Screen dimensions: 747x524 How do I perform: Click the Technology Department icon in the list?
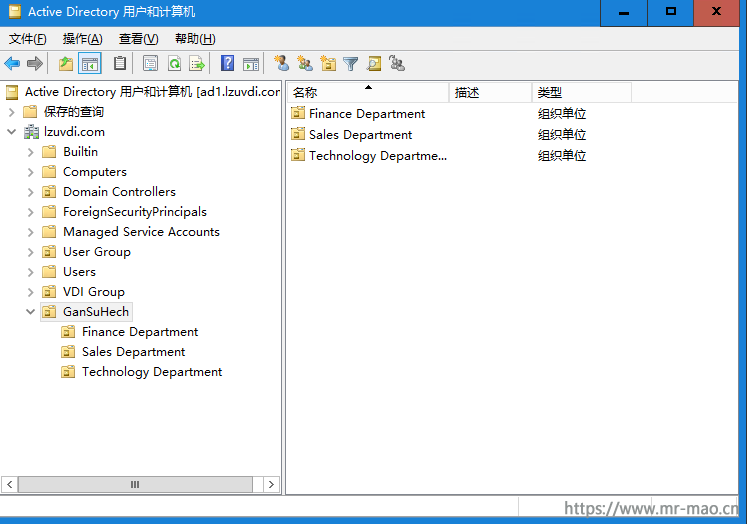(x=298, y=155)
